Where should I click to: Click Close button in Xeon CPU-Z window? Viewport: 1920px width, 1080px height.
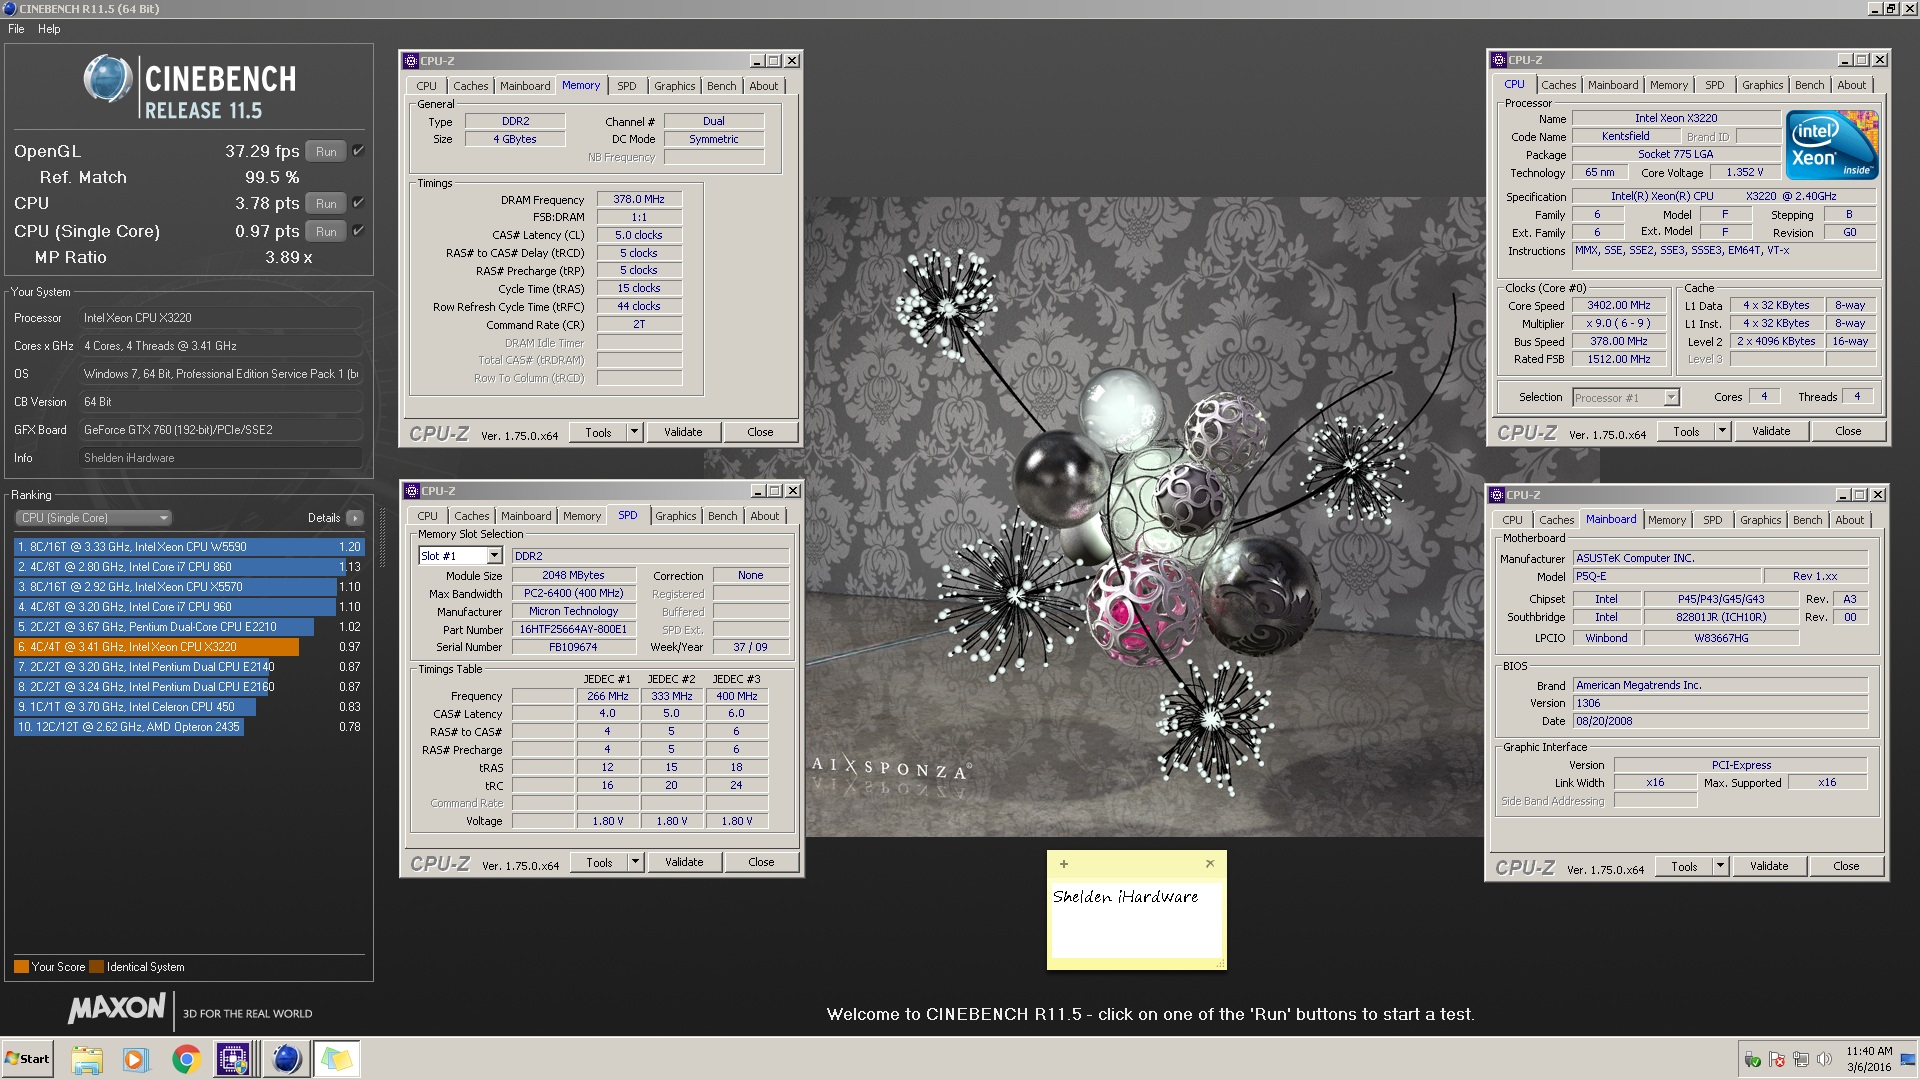coord(1848,431)
